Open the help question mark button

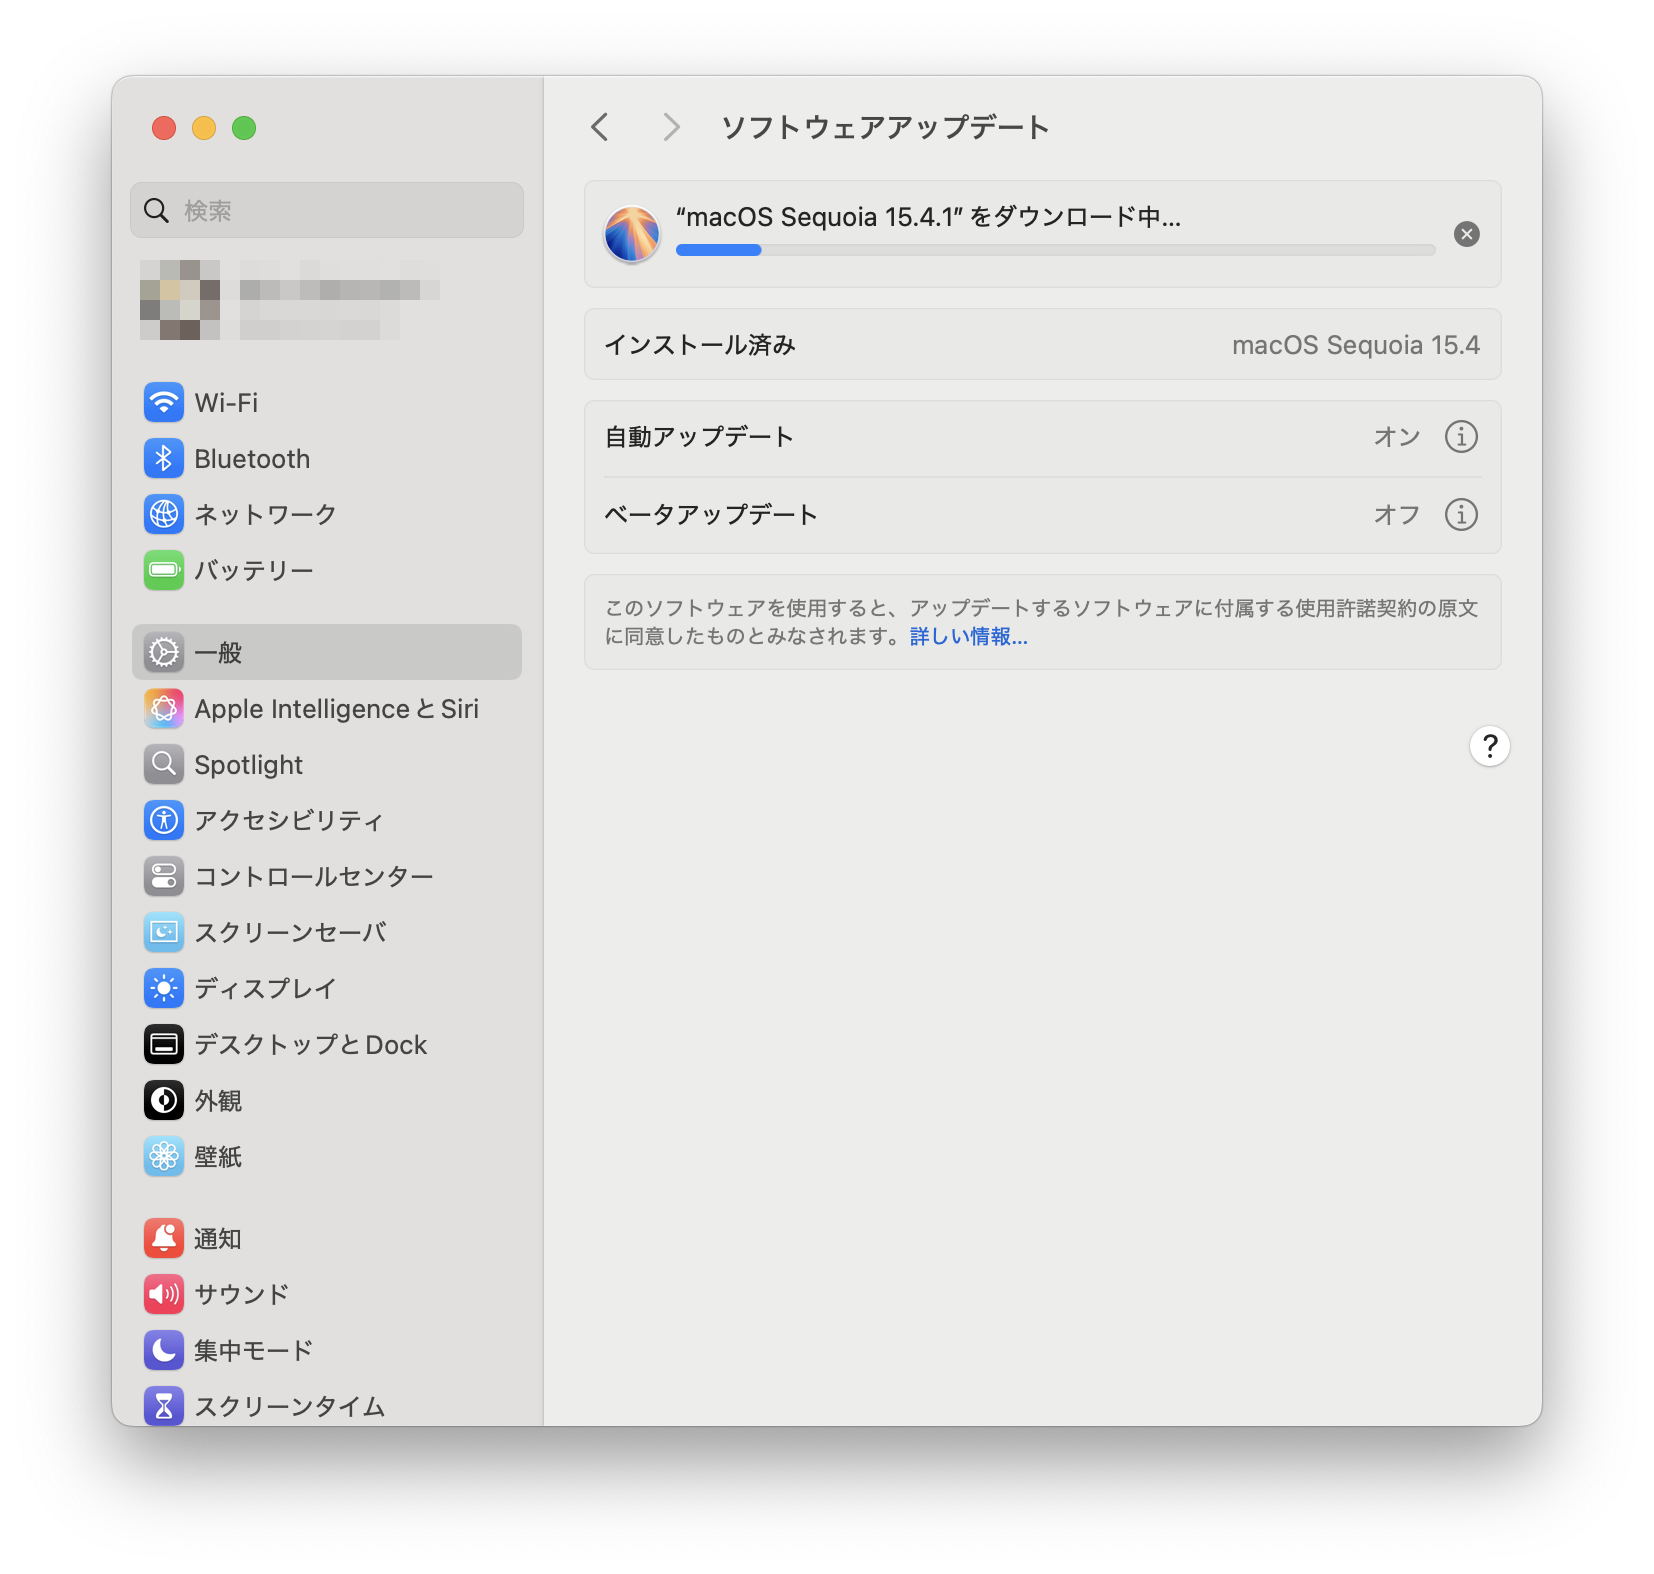(1490, 746)
